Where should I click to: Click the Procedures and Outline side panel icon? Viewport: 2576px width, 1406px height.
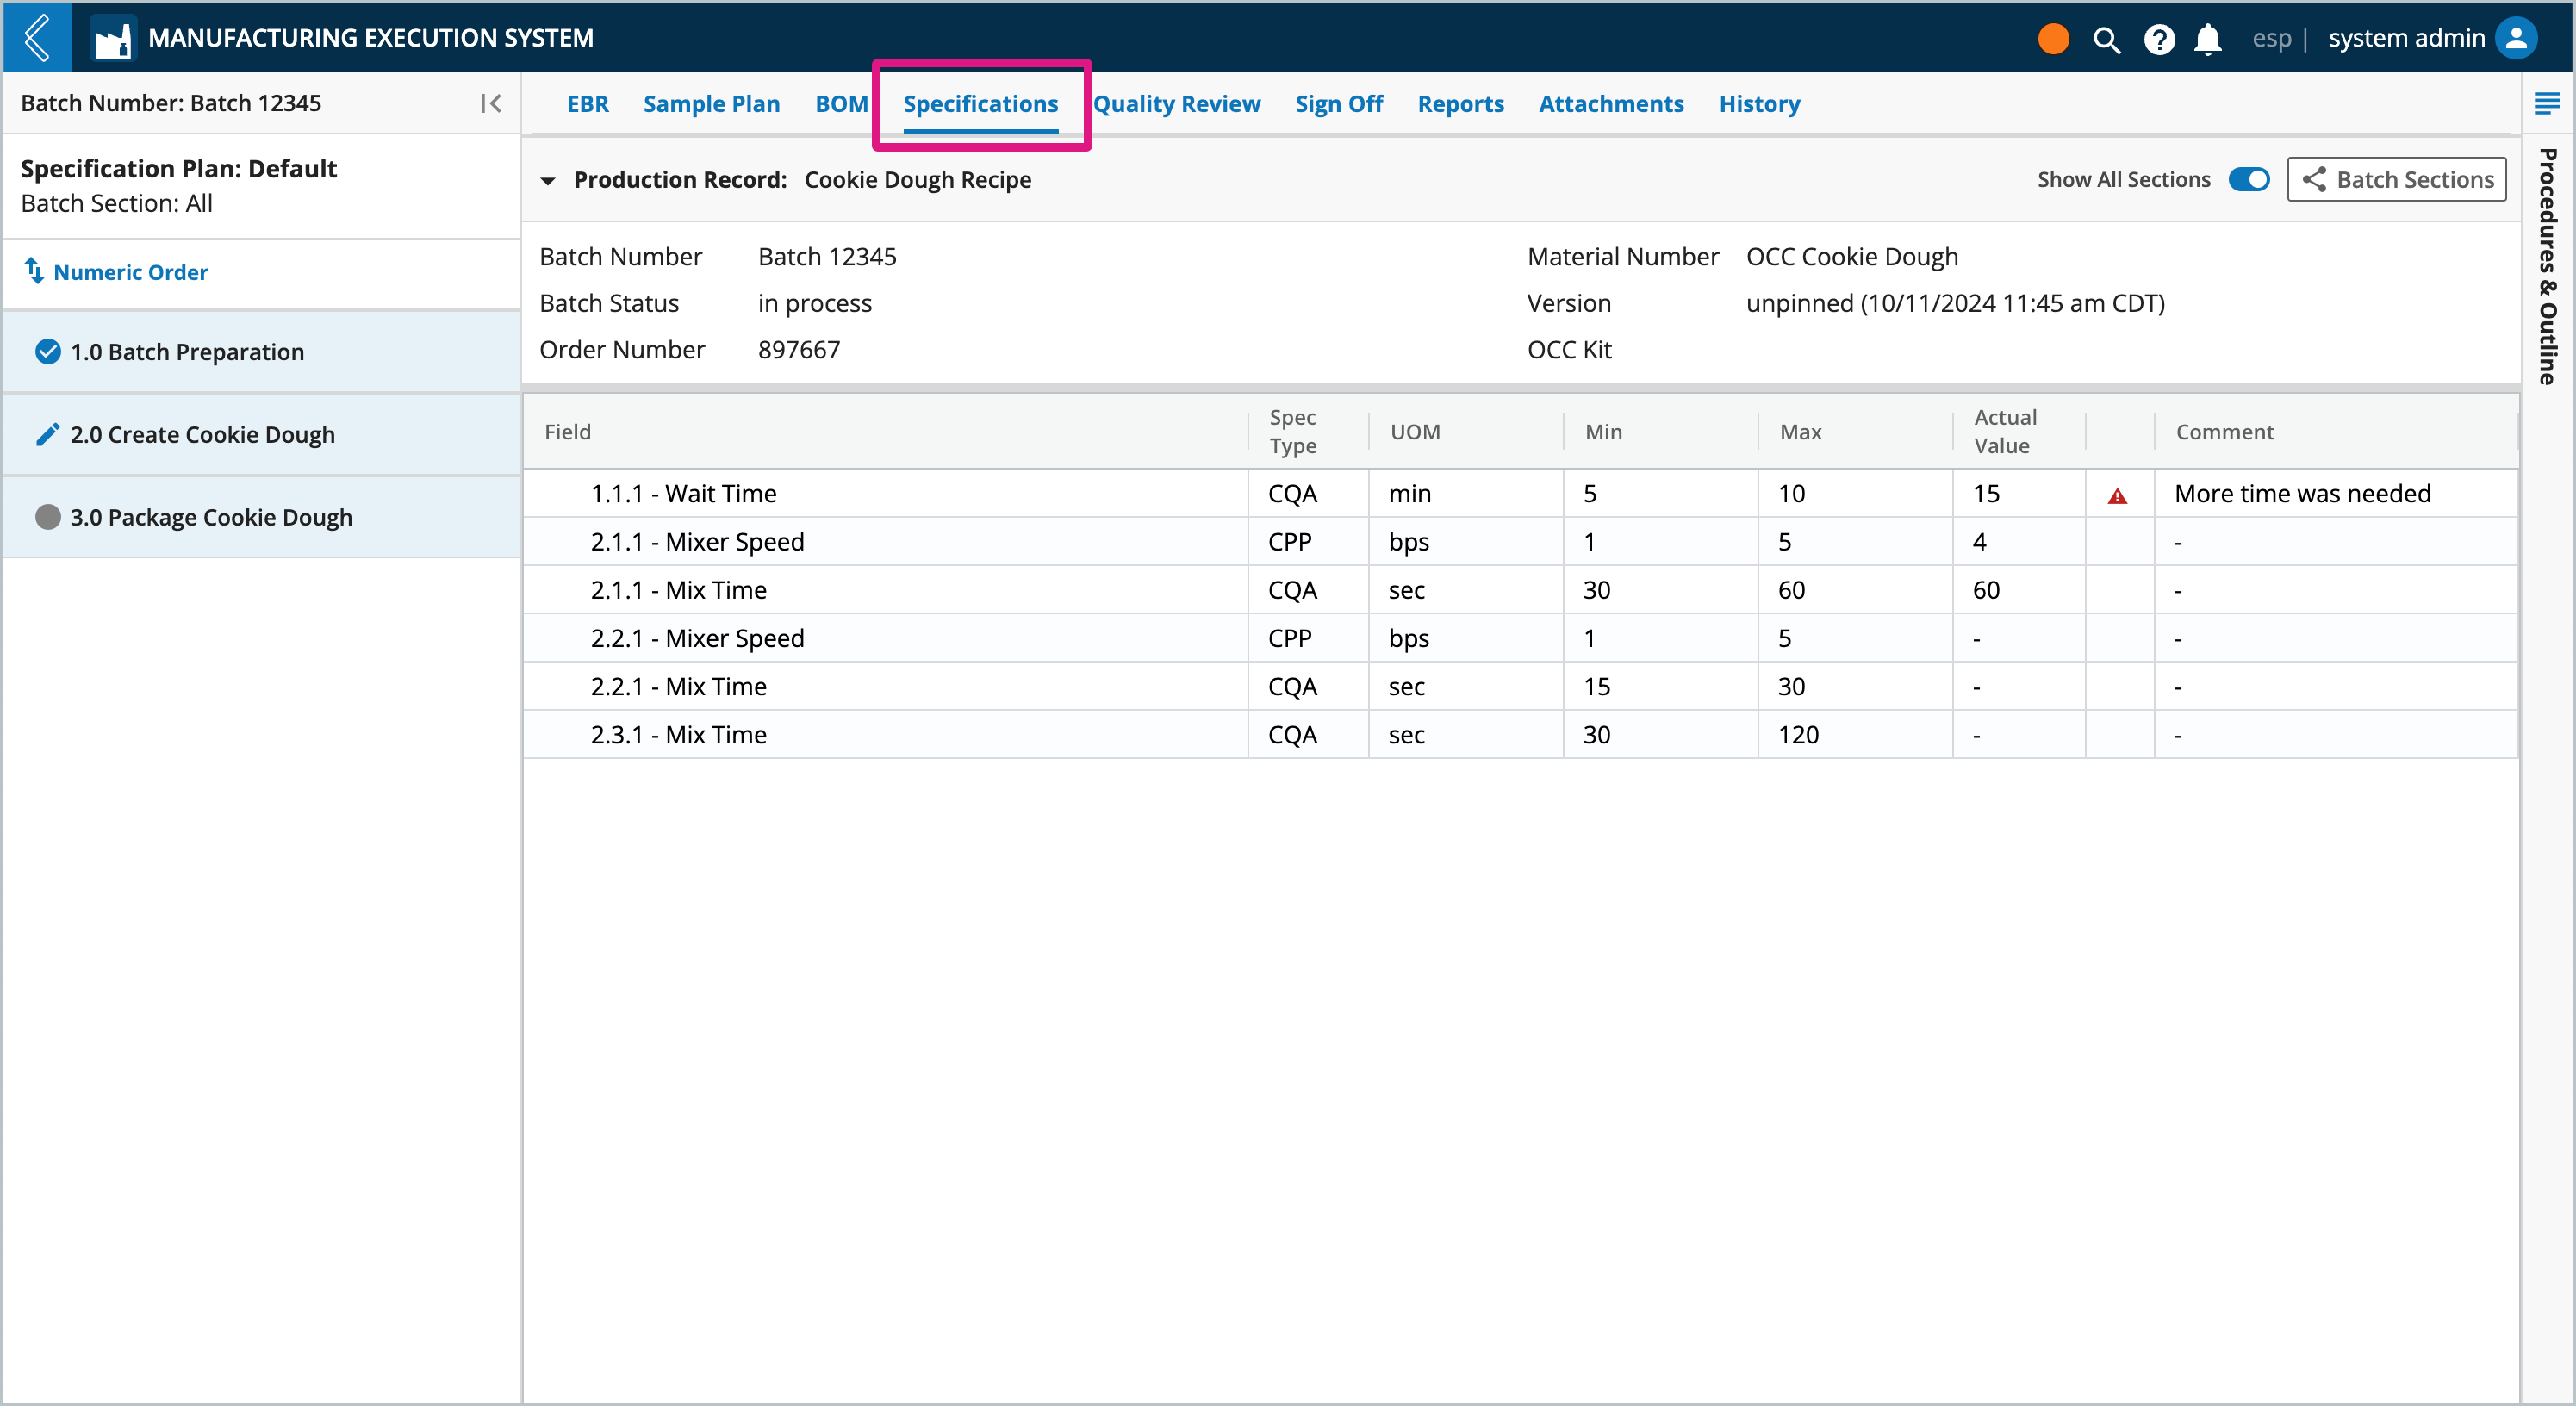[x=2547, y=103]
